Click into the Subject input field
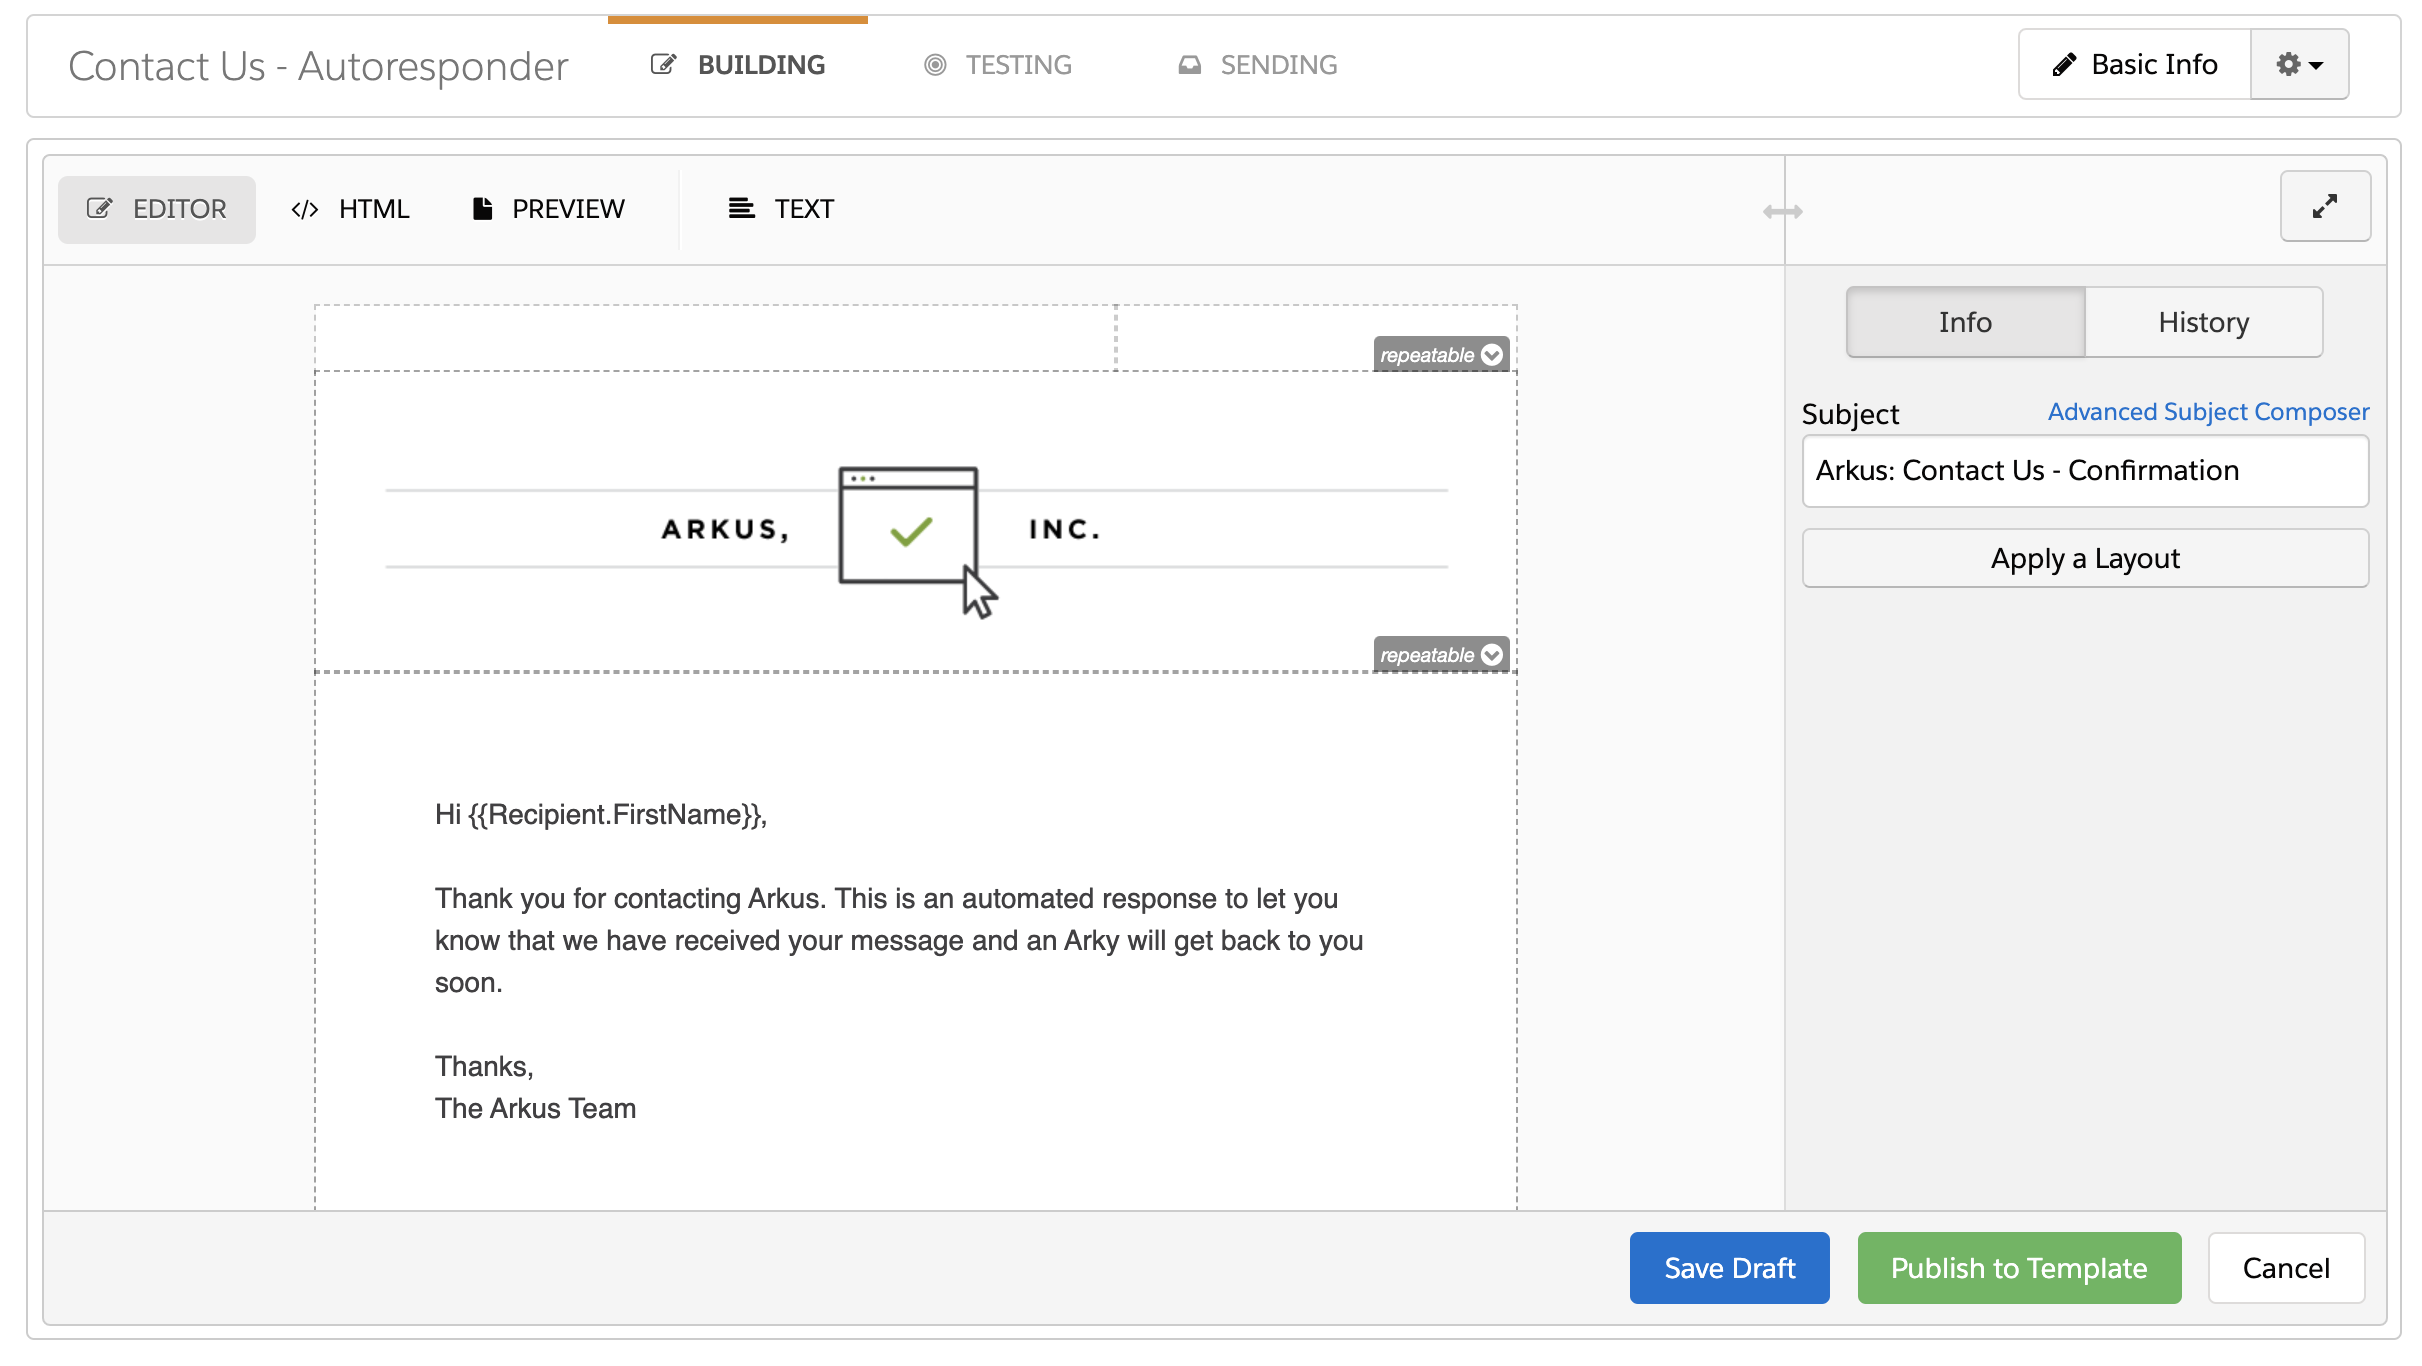The height and width of the screenshot is (1366, 2422). click(x=2085, y=470)
